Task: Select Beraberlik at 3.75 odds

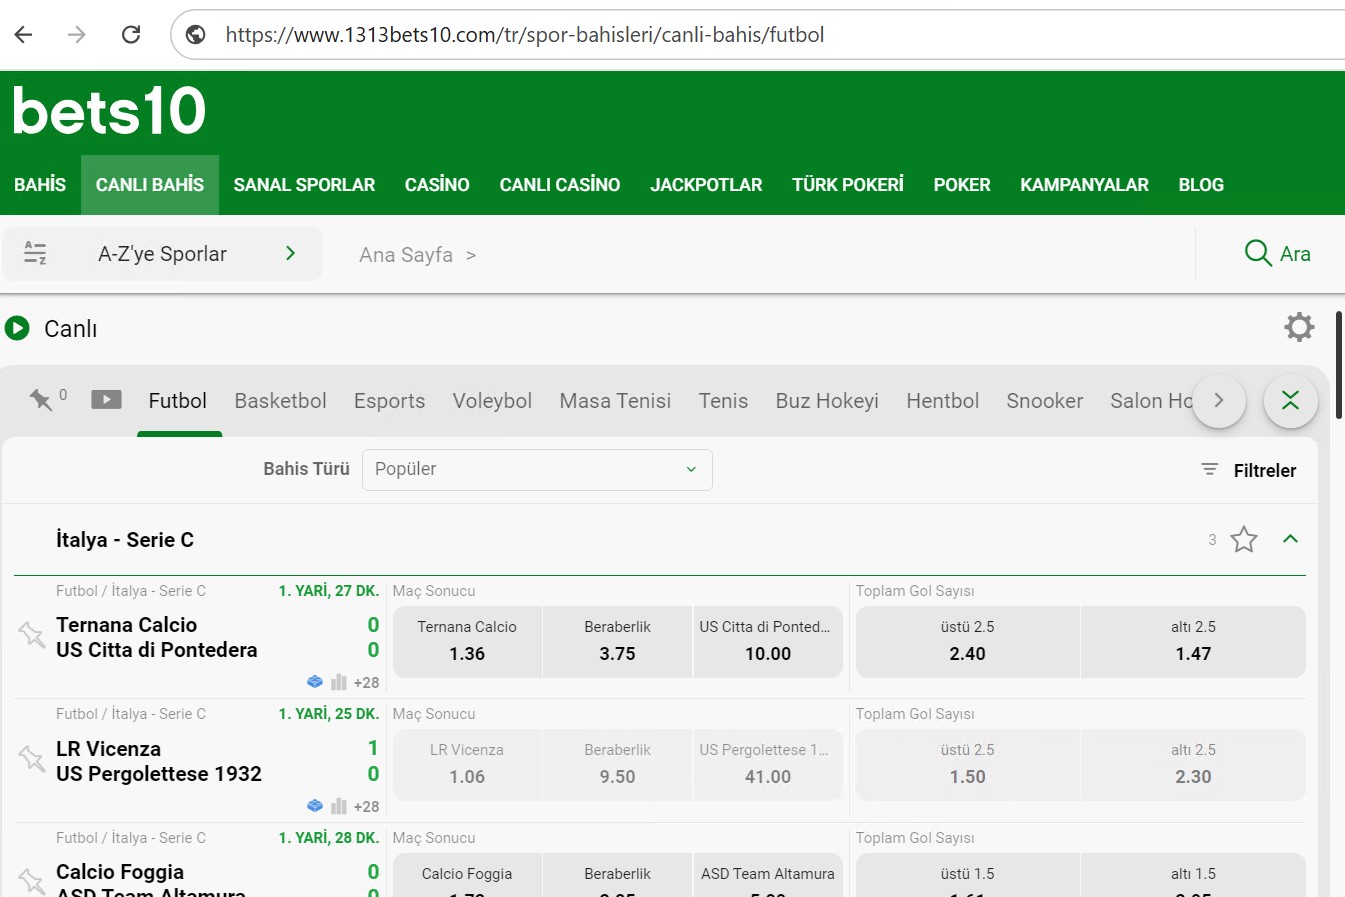Action: tap(617, 642)
